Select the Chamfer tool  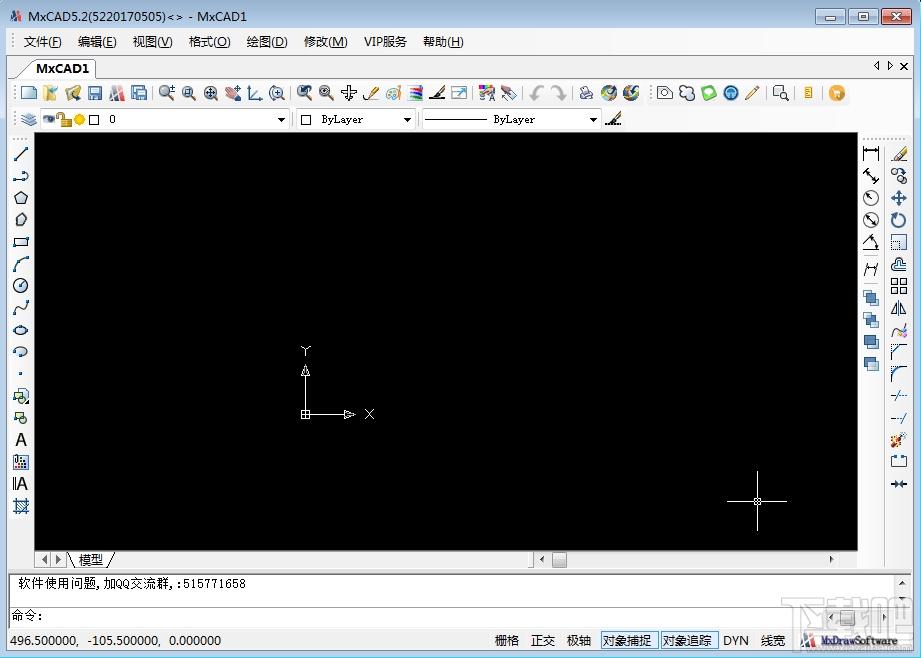[x=899, y=352]
